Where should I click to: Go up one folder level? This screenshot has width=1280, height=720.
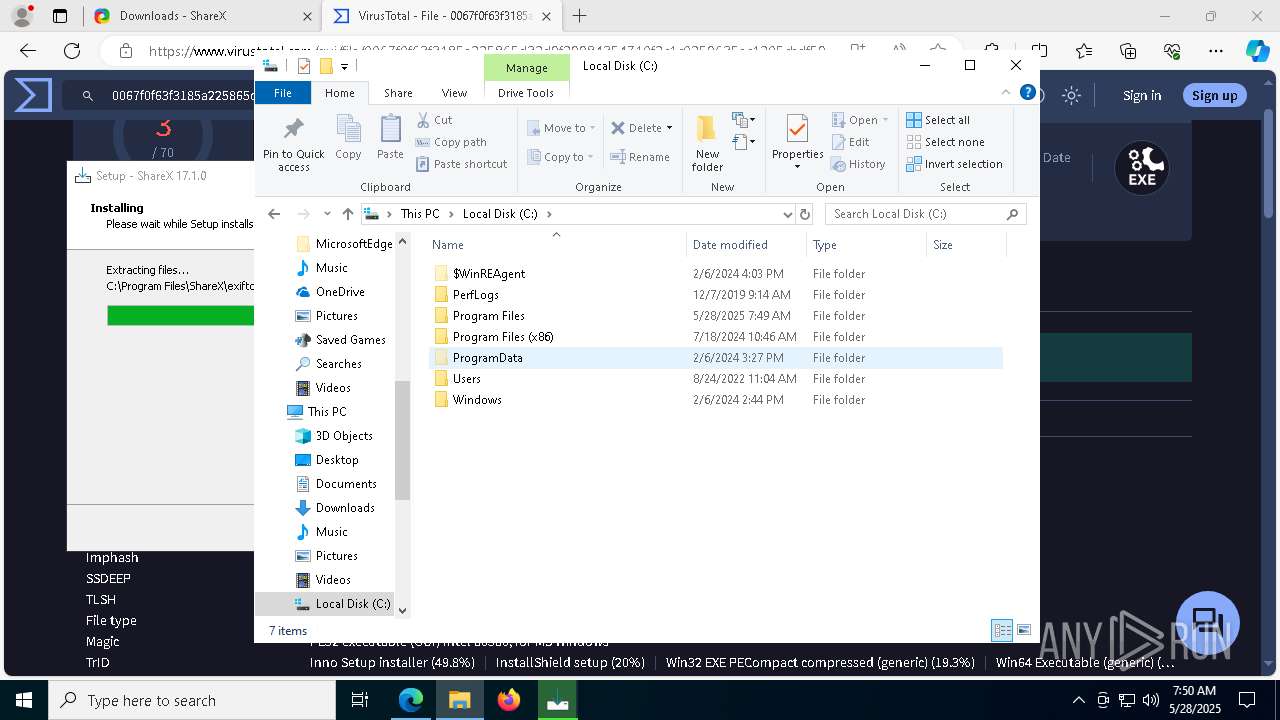(348, 214)
